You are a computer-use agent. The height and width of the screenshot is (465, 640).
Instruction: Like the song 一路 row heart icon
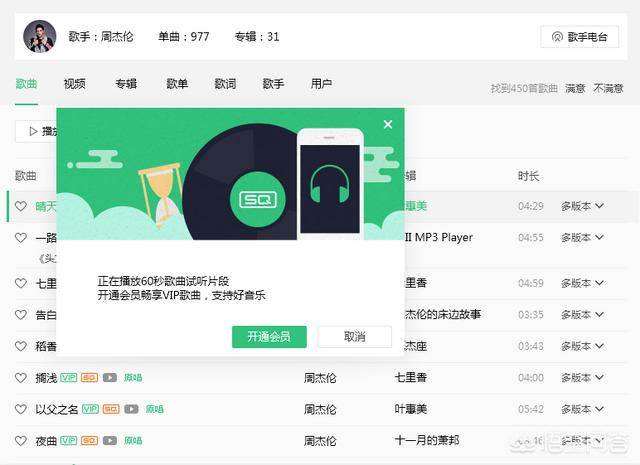click(21, 238)
